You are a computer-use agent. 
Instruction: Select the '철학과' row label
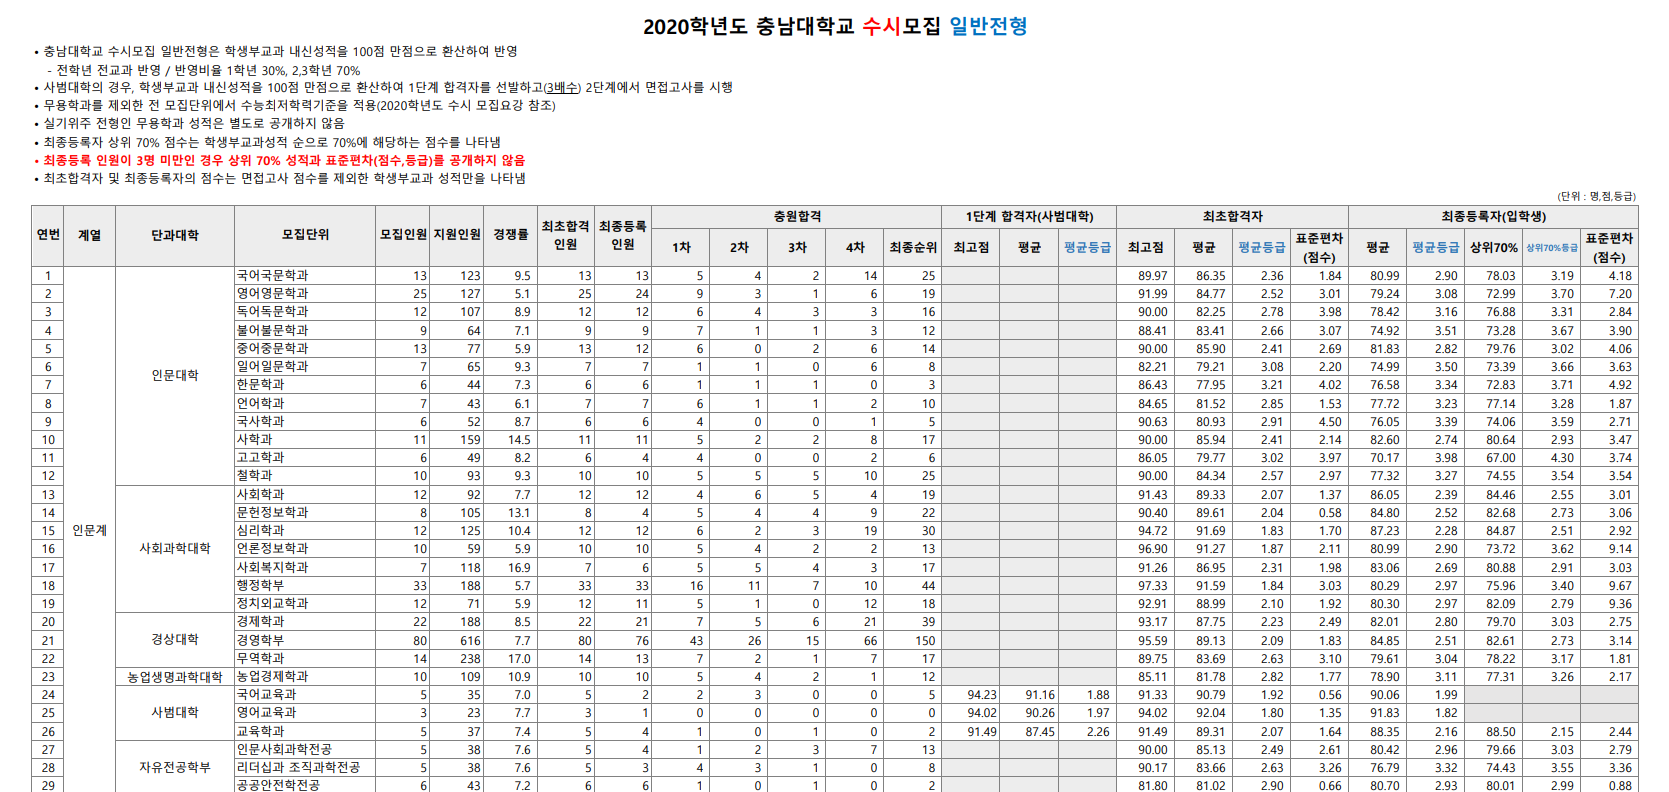click(254, 475)
